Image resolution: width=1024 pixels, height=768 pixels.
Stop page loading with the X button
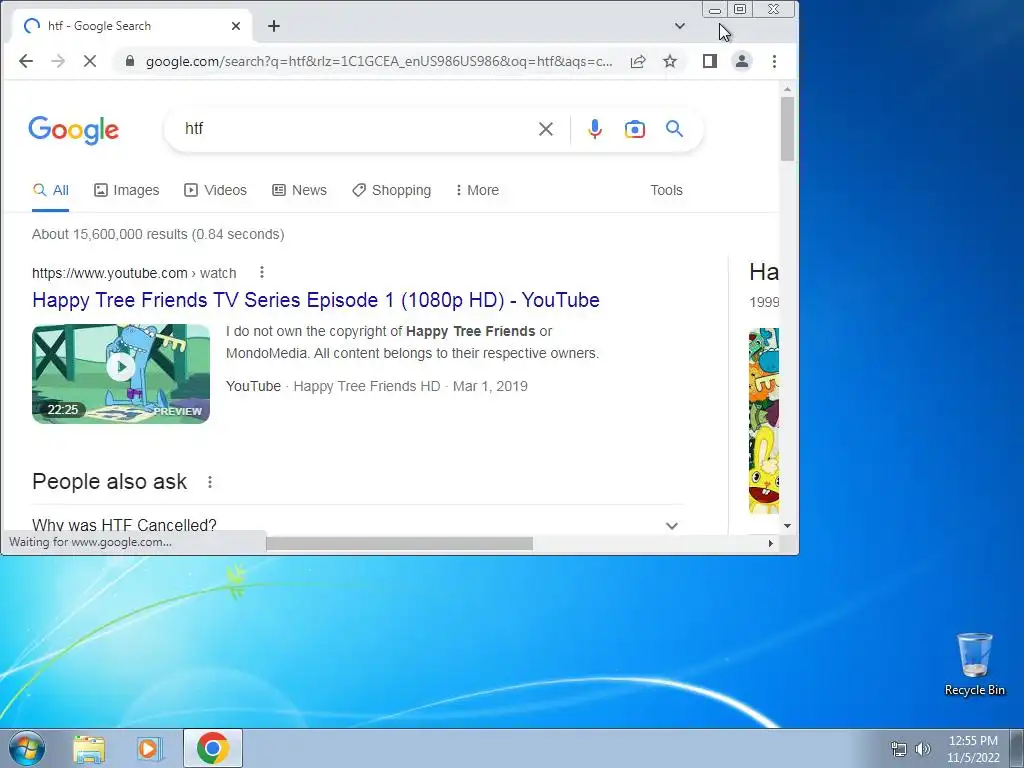point(90,61)
